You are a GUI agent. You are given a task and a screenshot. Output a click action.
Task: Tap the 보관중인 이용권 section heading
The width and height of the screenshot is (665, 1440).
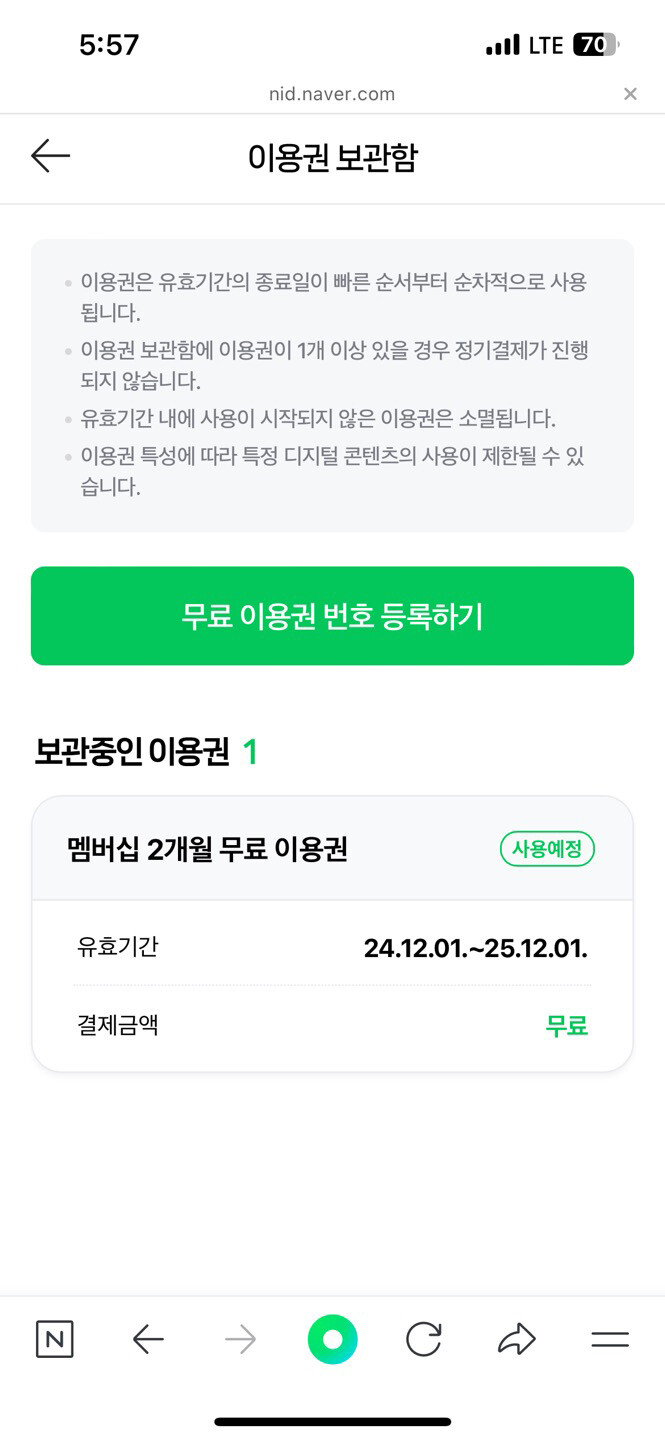[132, 752]
